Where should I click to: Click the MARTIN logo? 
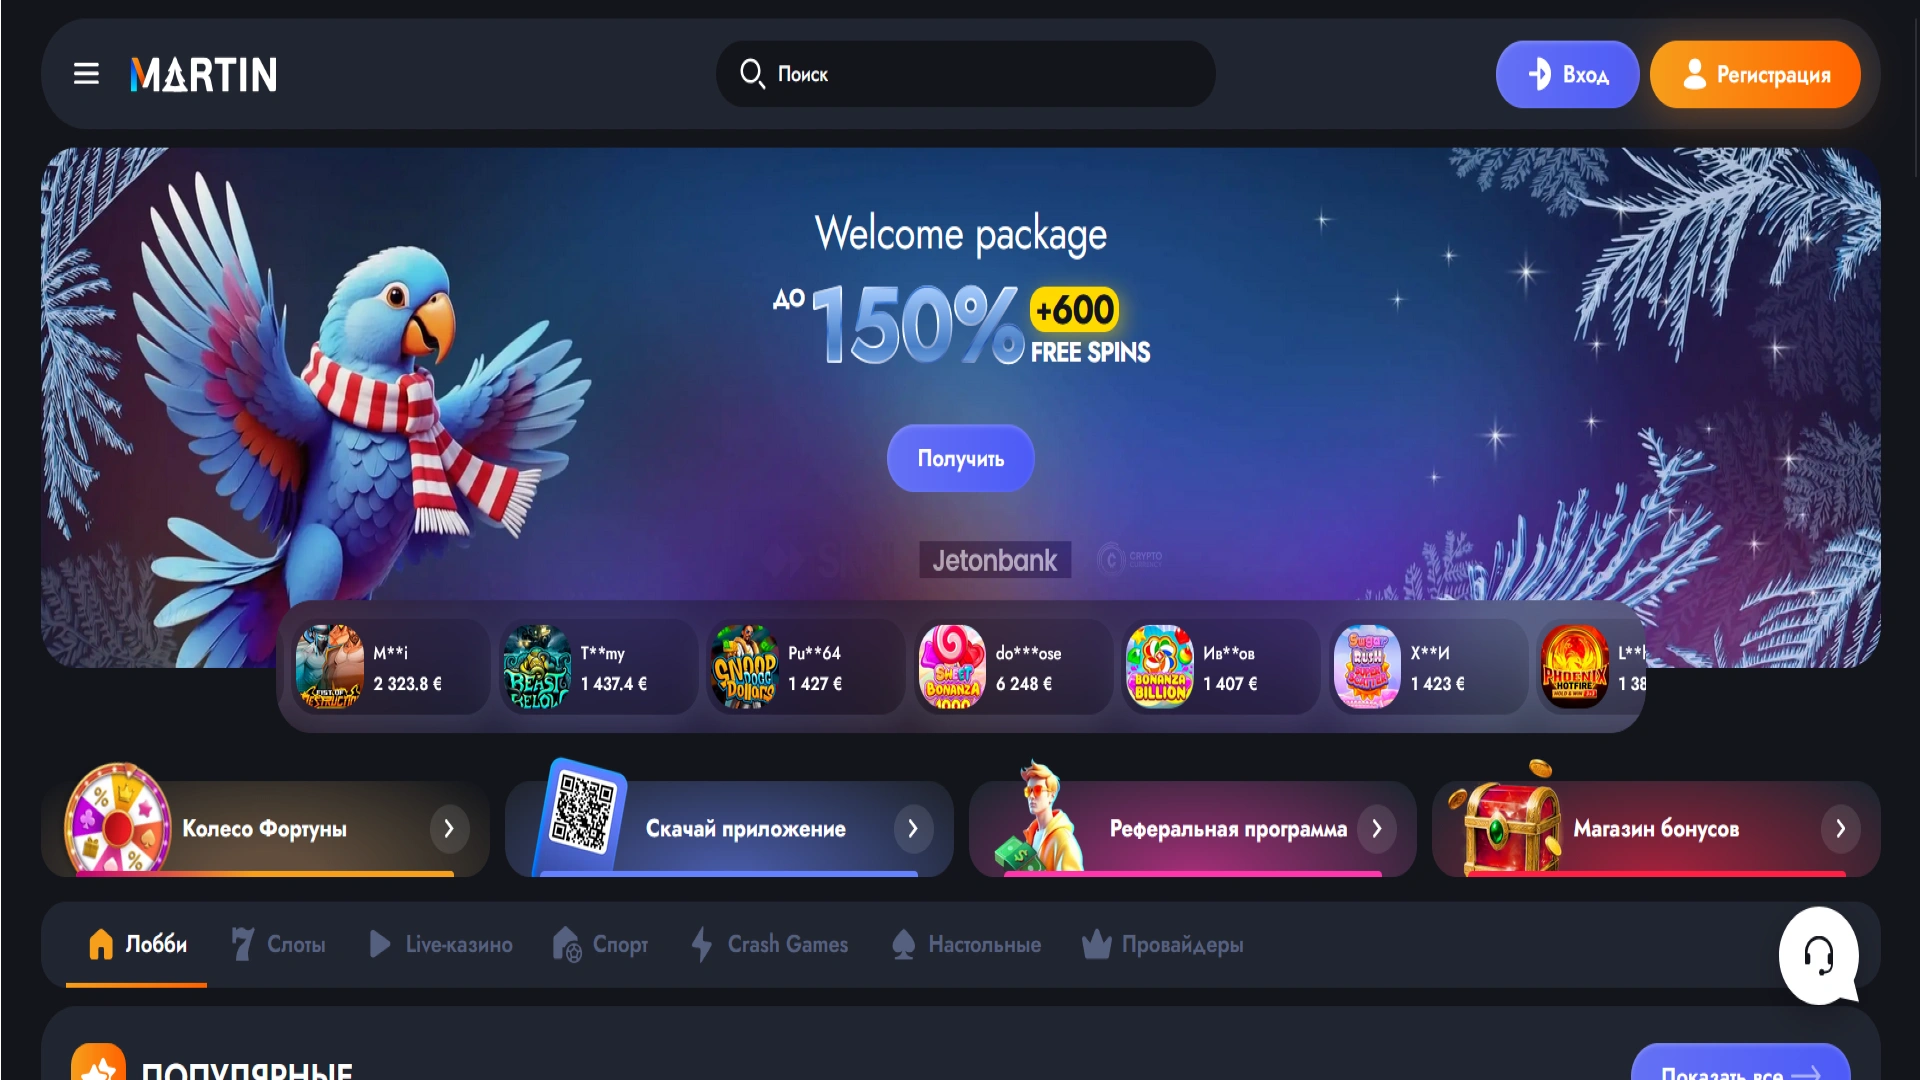(204, 75)
